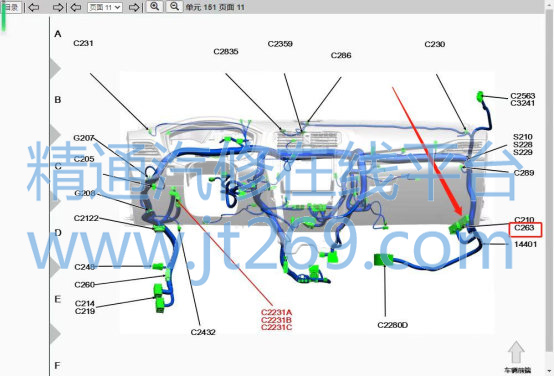The image size is (554, 376).
Task: Select the C2280D connector label
Action: (x=393, y=325)
